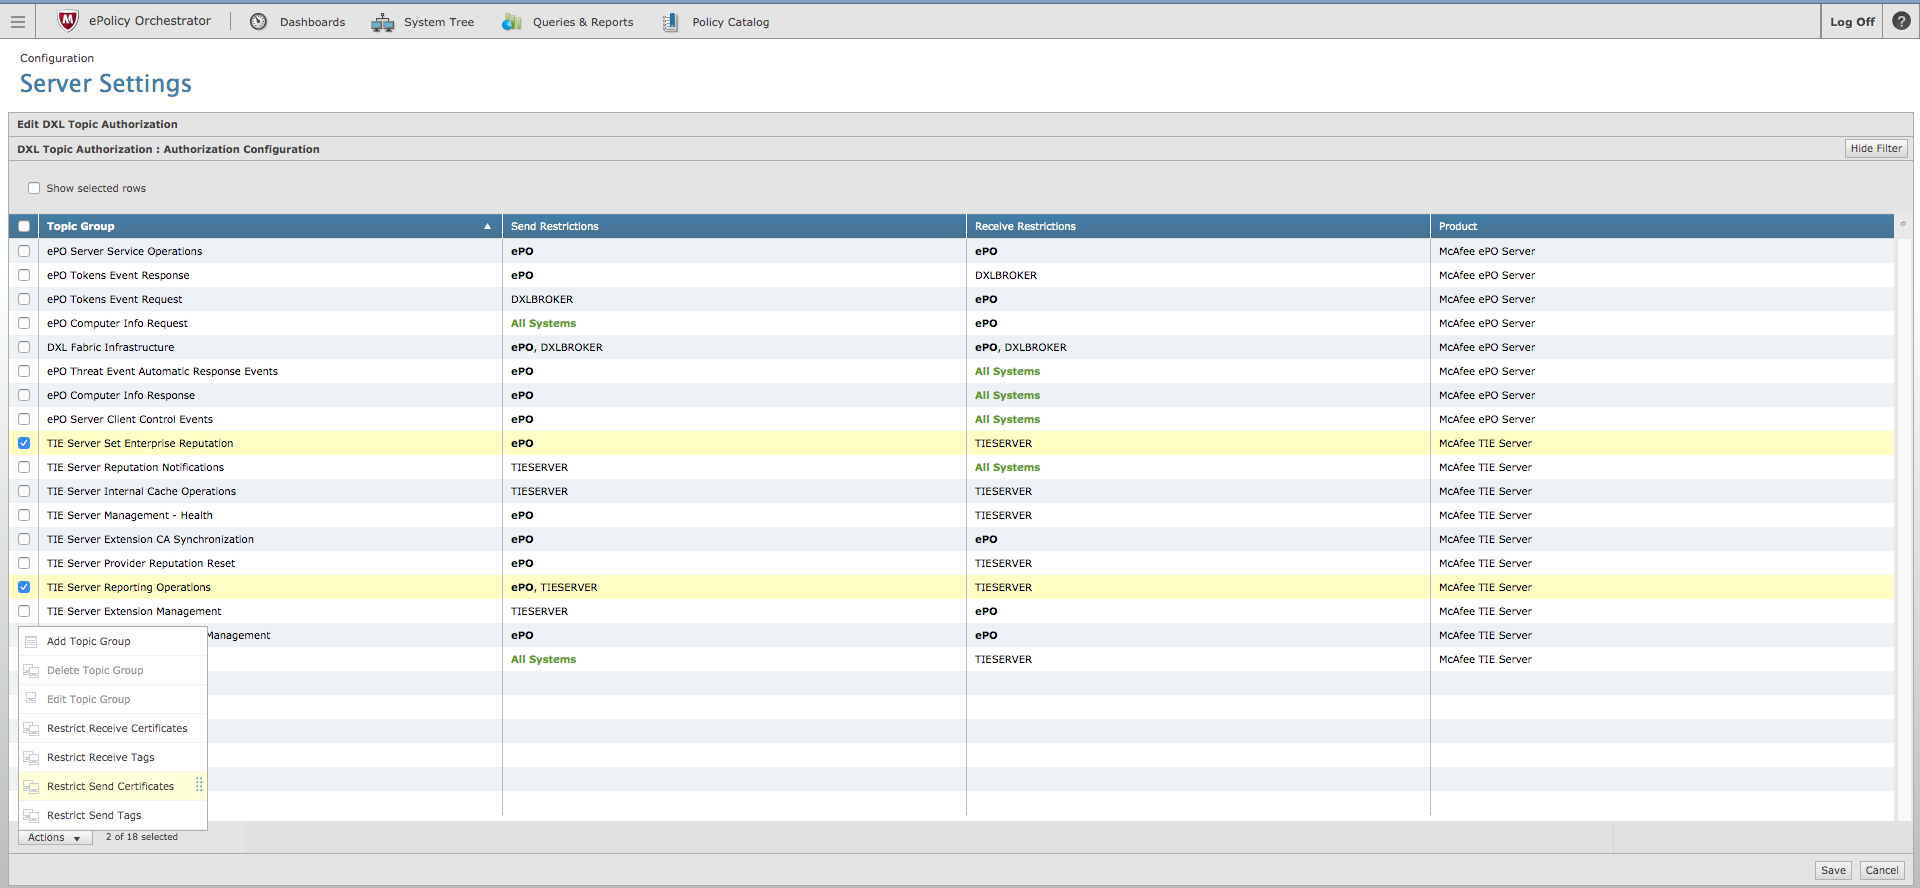Check ePO Tokens Event Response row

coord(24,275)
